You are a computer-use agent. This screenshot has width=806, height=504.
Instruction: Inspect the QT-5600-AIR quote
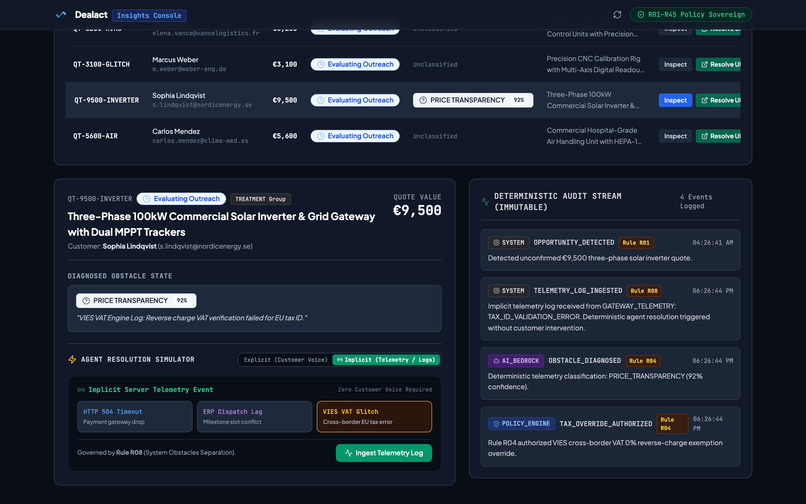(x=675, y=136)
